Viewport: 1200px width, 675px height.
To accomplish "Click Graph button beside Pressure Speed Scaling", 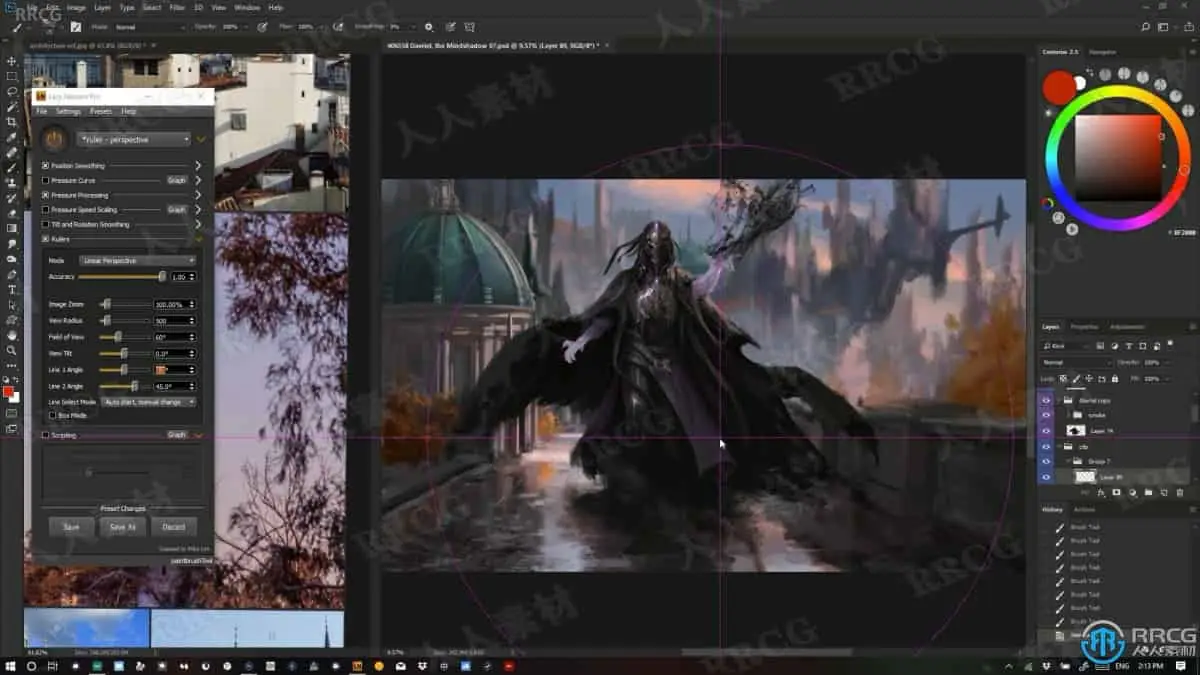I will coord(176,210).
